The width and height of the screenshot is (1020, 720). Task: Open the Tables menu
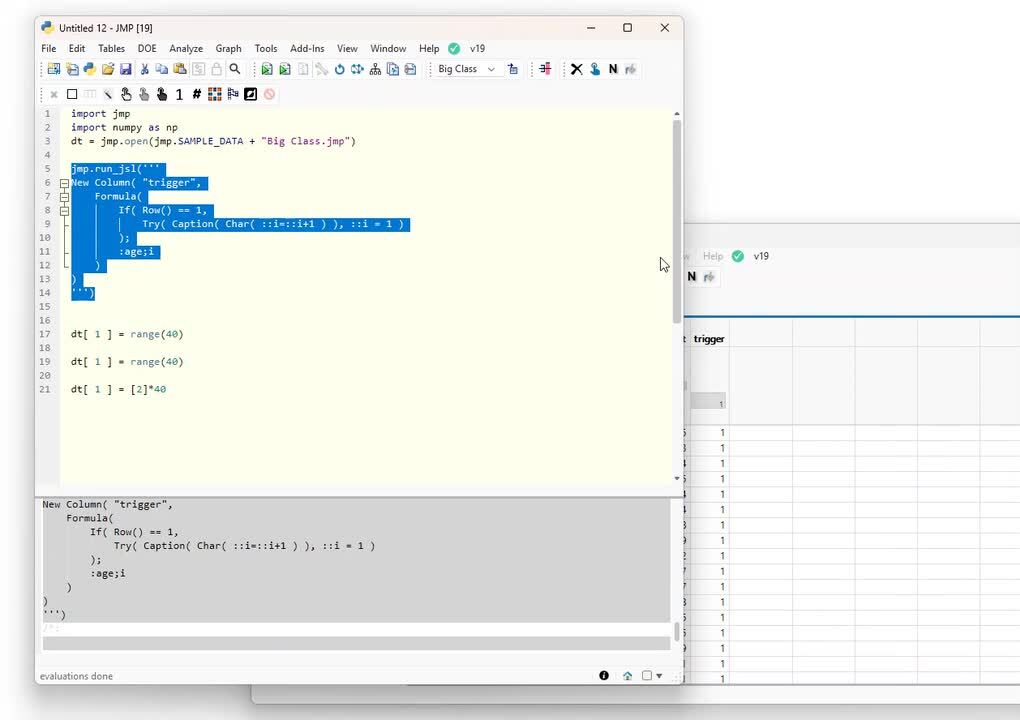pos(111,48)
